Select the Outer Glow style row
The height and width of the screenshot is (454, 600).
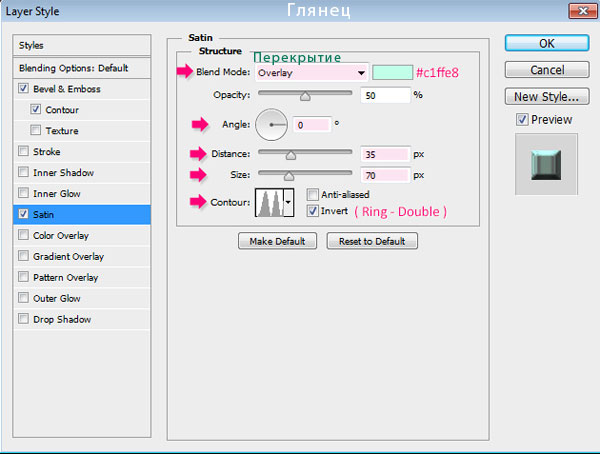(82, 298)
